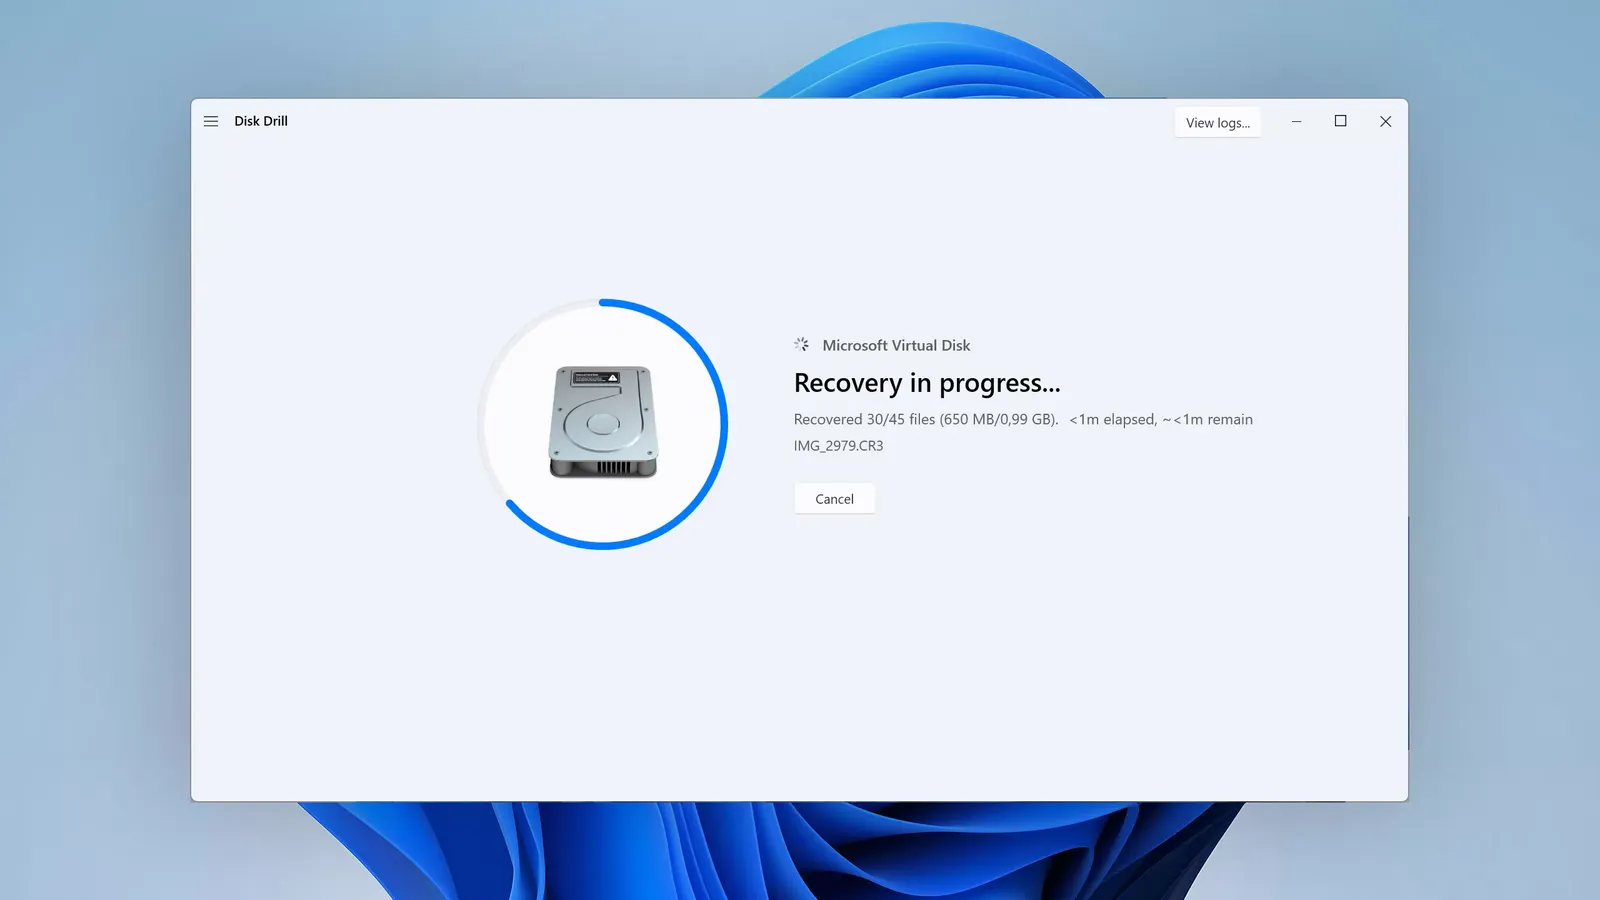This screenshot has width=1600, height=900.
Task: Open the hamburger menu in Disk Drill
Action: tap(211, 121)
